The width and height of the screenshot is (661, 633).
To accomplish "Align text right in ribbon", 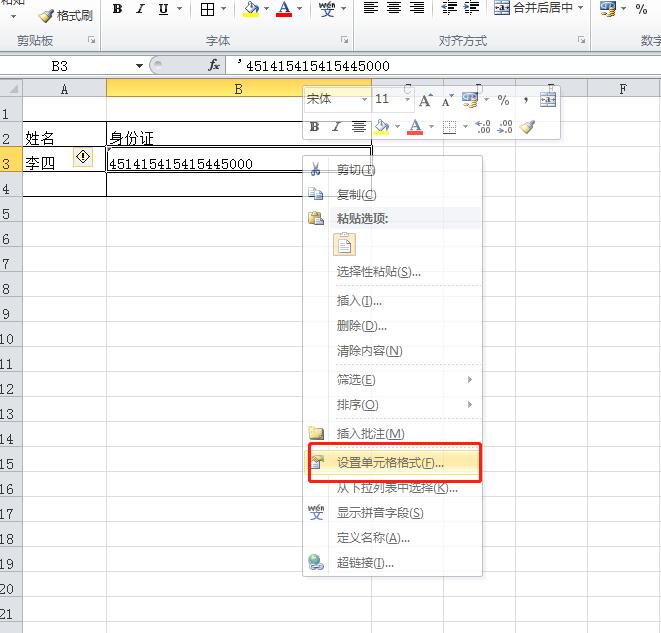I will (417, 8).
